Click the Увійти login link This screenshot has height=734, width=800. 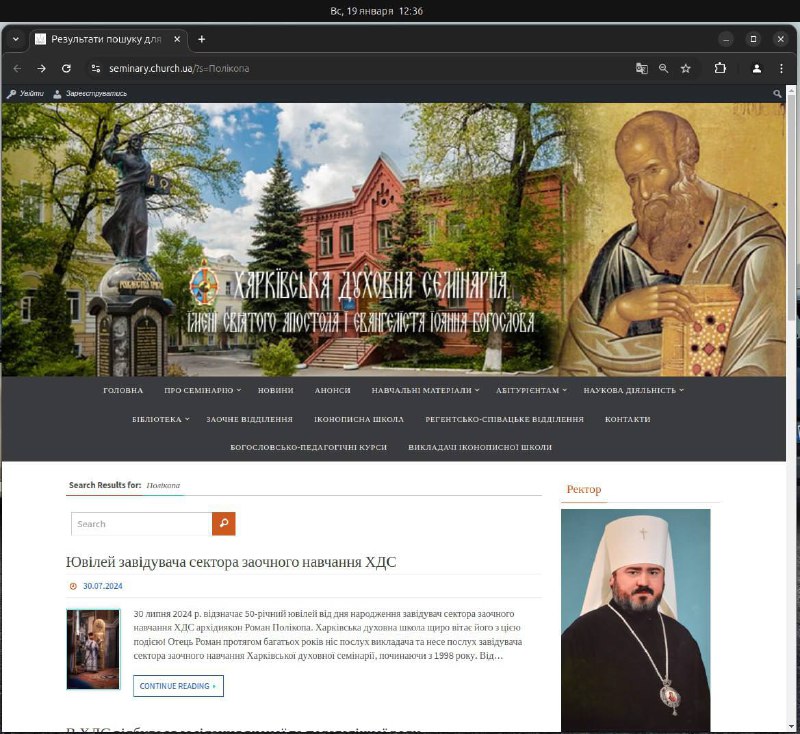click(x=26, y=93)
